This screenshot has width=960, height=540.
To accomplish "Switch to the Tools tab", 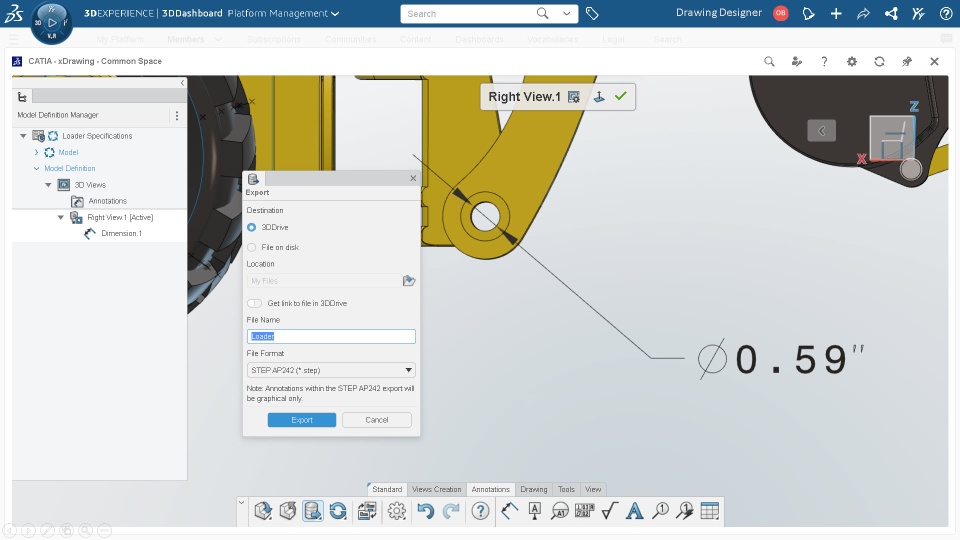I will [566, 489].
